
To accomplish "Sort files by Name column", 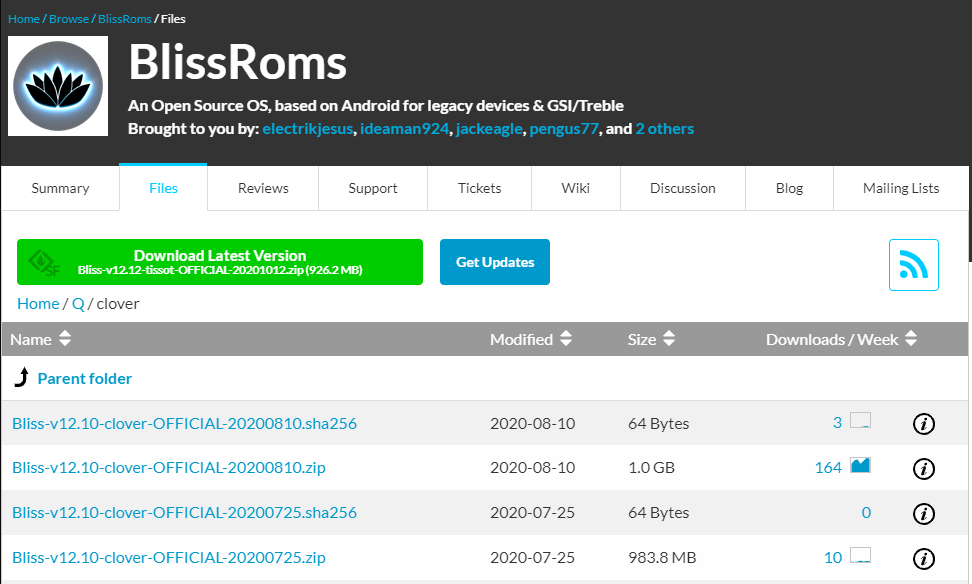I will (40, 339).
